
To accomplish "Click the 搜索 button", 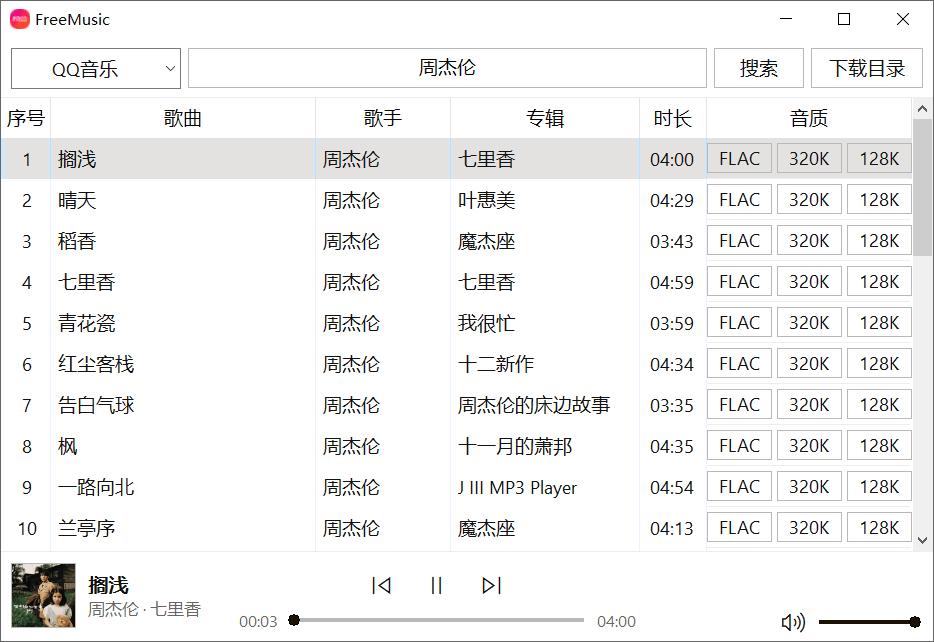I will 759,68.
